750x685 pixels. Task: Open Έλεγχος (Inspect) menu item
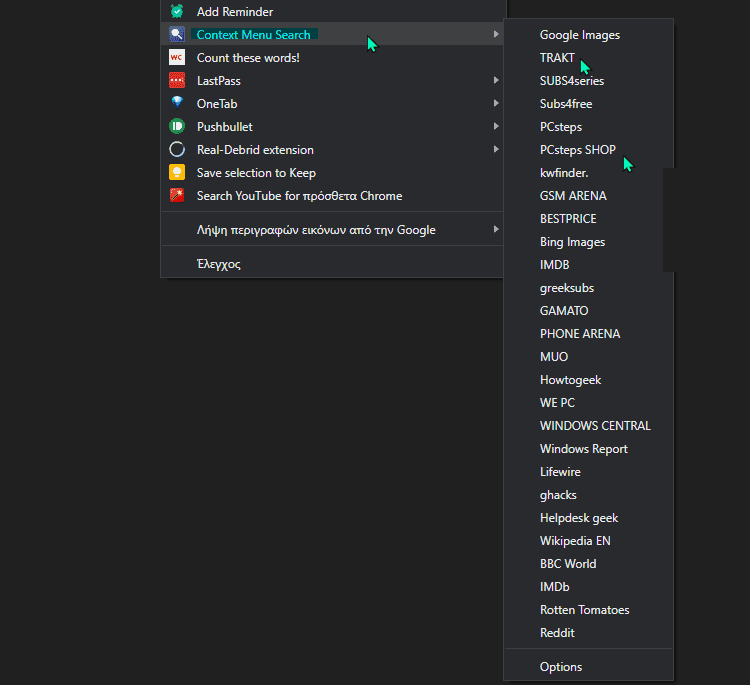tap(332, 264)
